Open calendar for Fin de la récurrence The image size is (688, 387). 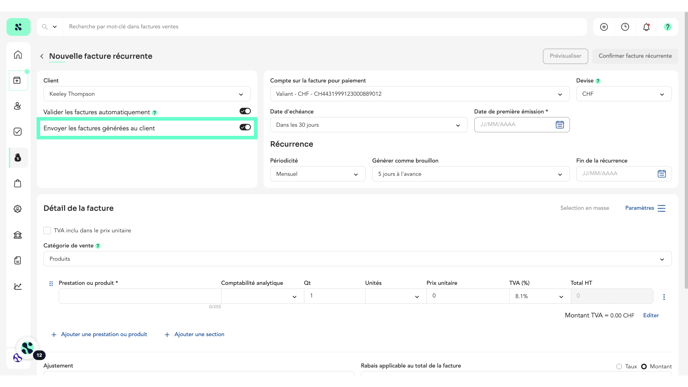tap(662, 174)
